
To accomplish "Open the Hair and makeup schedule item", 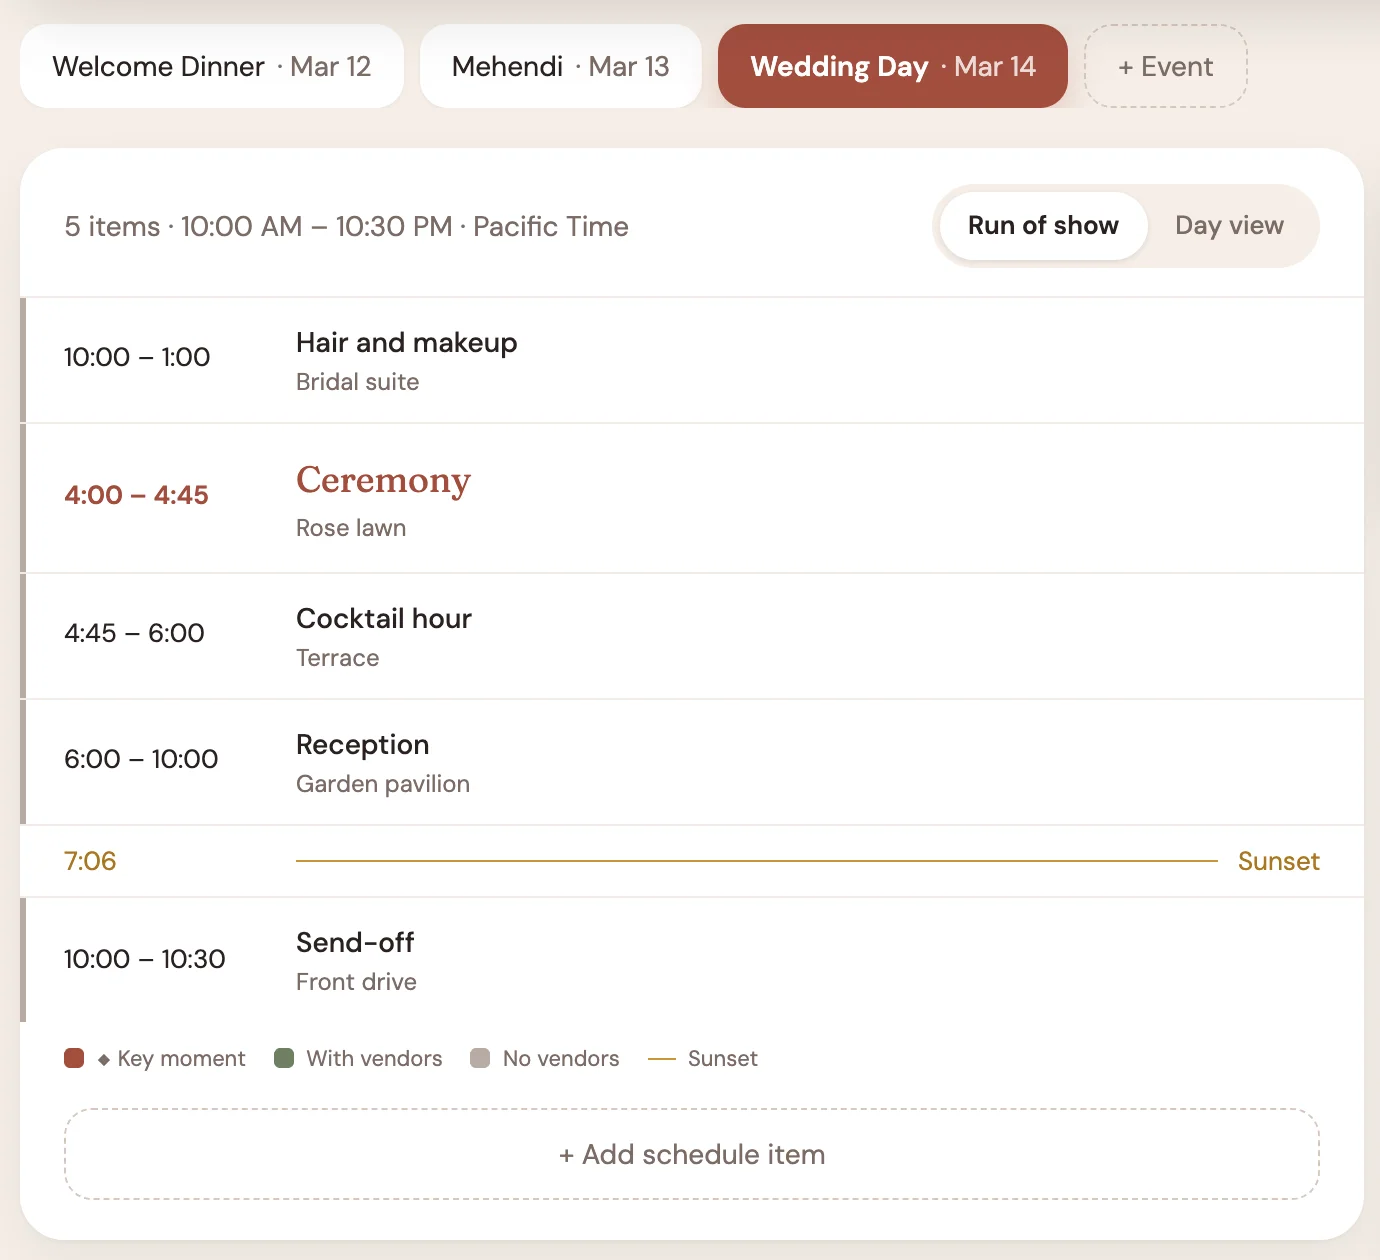I will point(692,360).
